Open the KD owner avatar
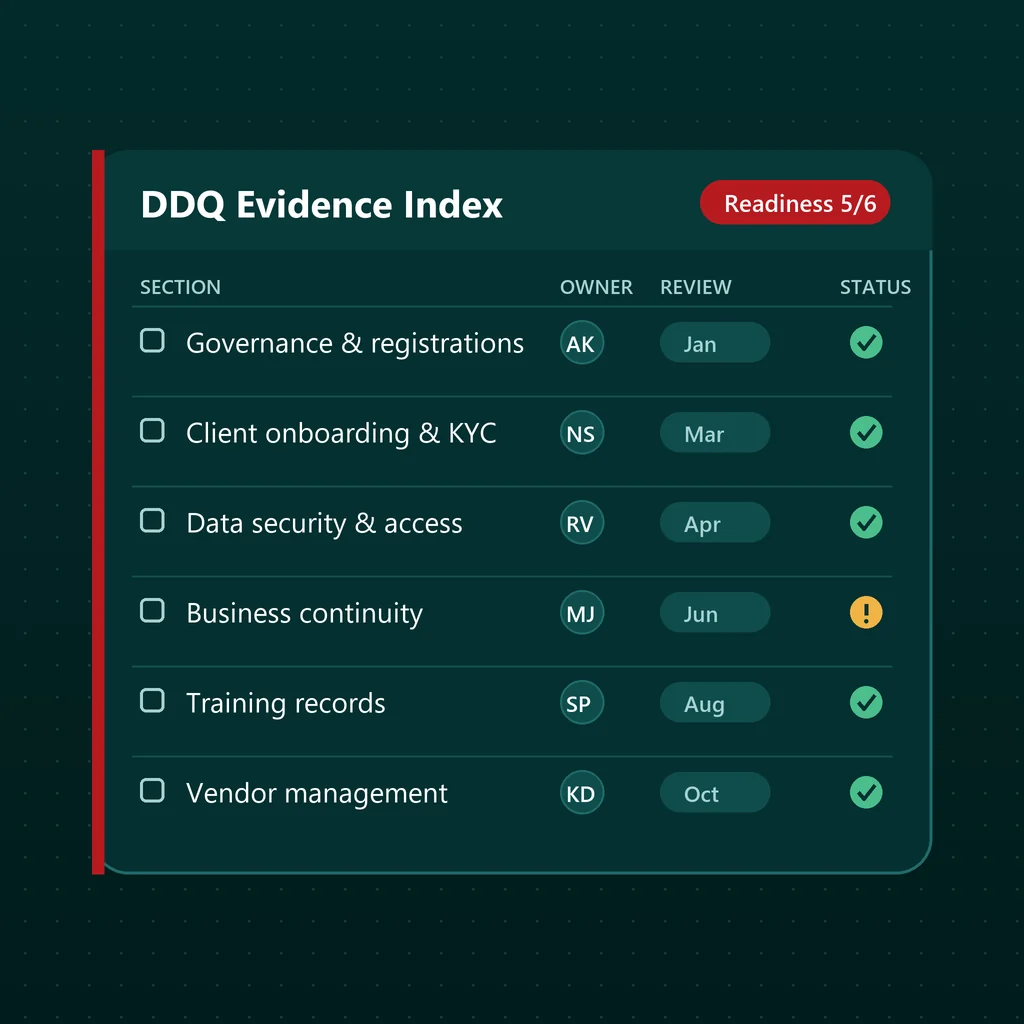The image size is (1024, 1024). pos(581,793)
